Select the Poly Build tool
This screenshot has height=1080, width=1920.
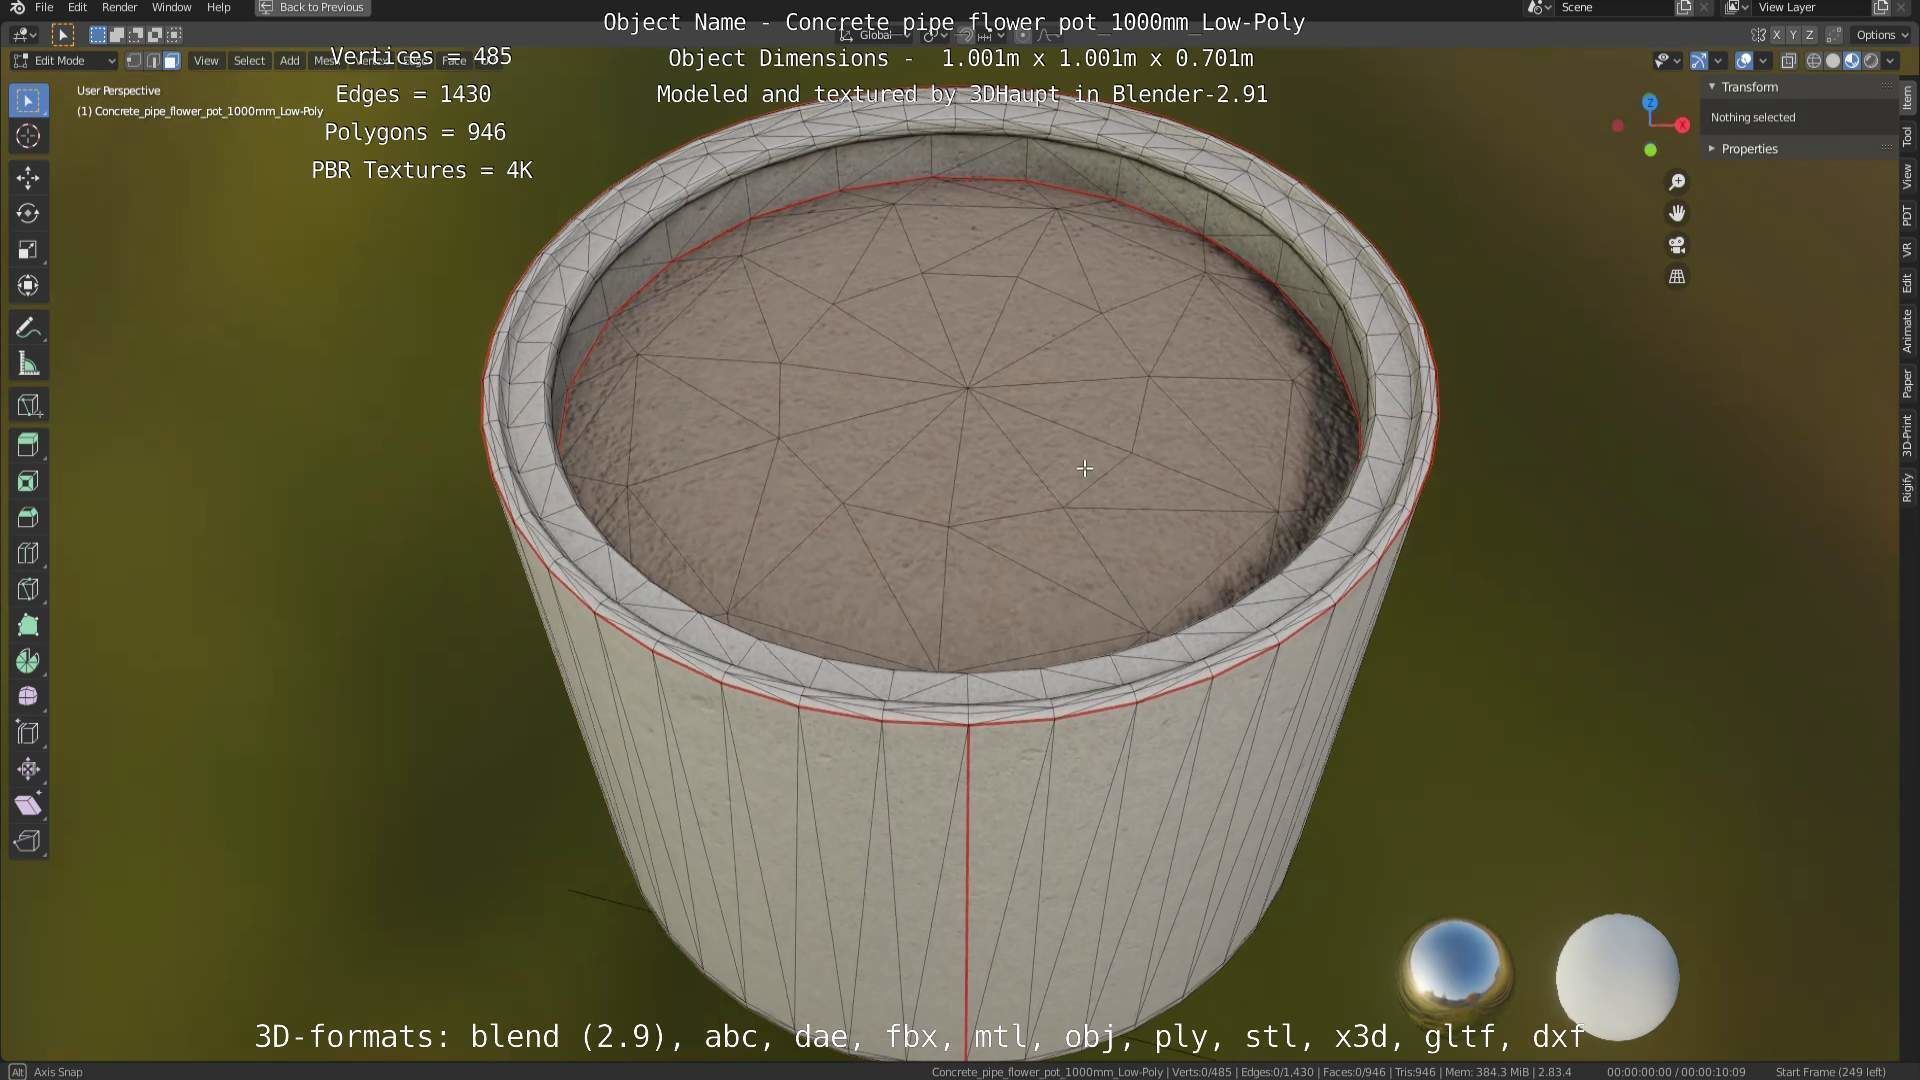click(28, 625)
